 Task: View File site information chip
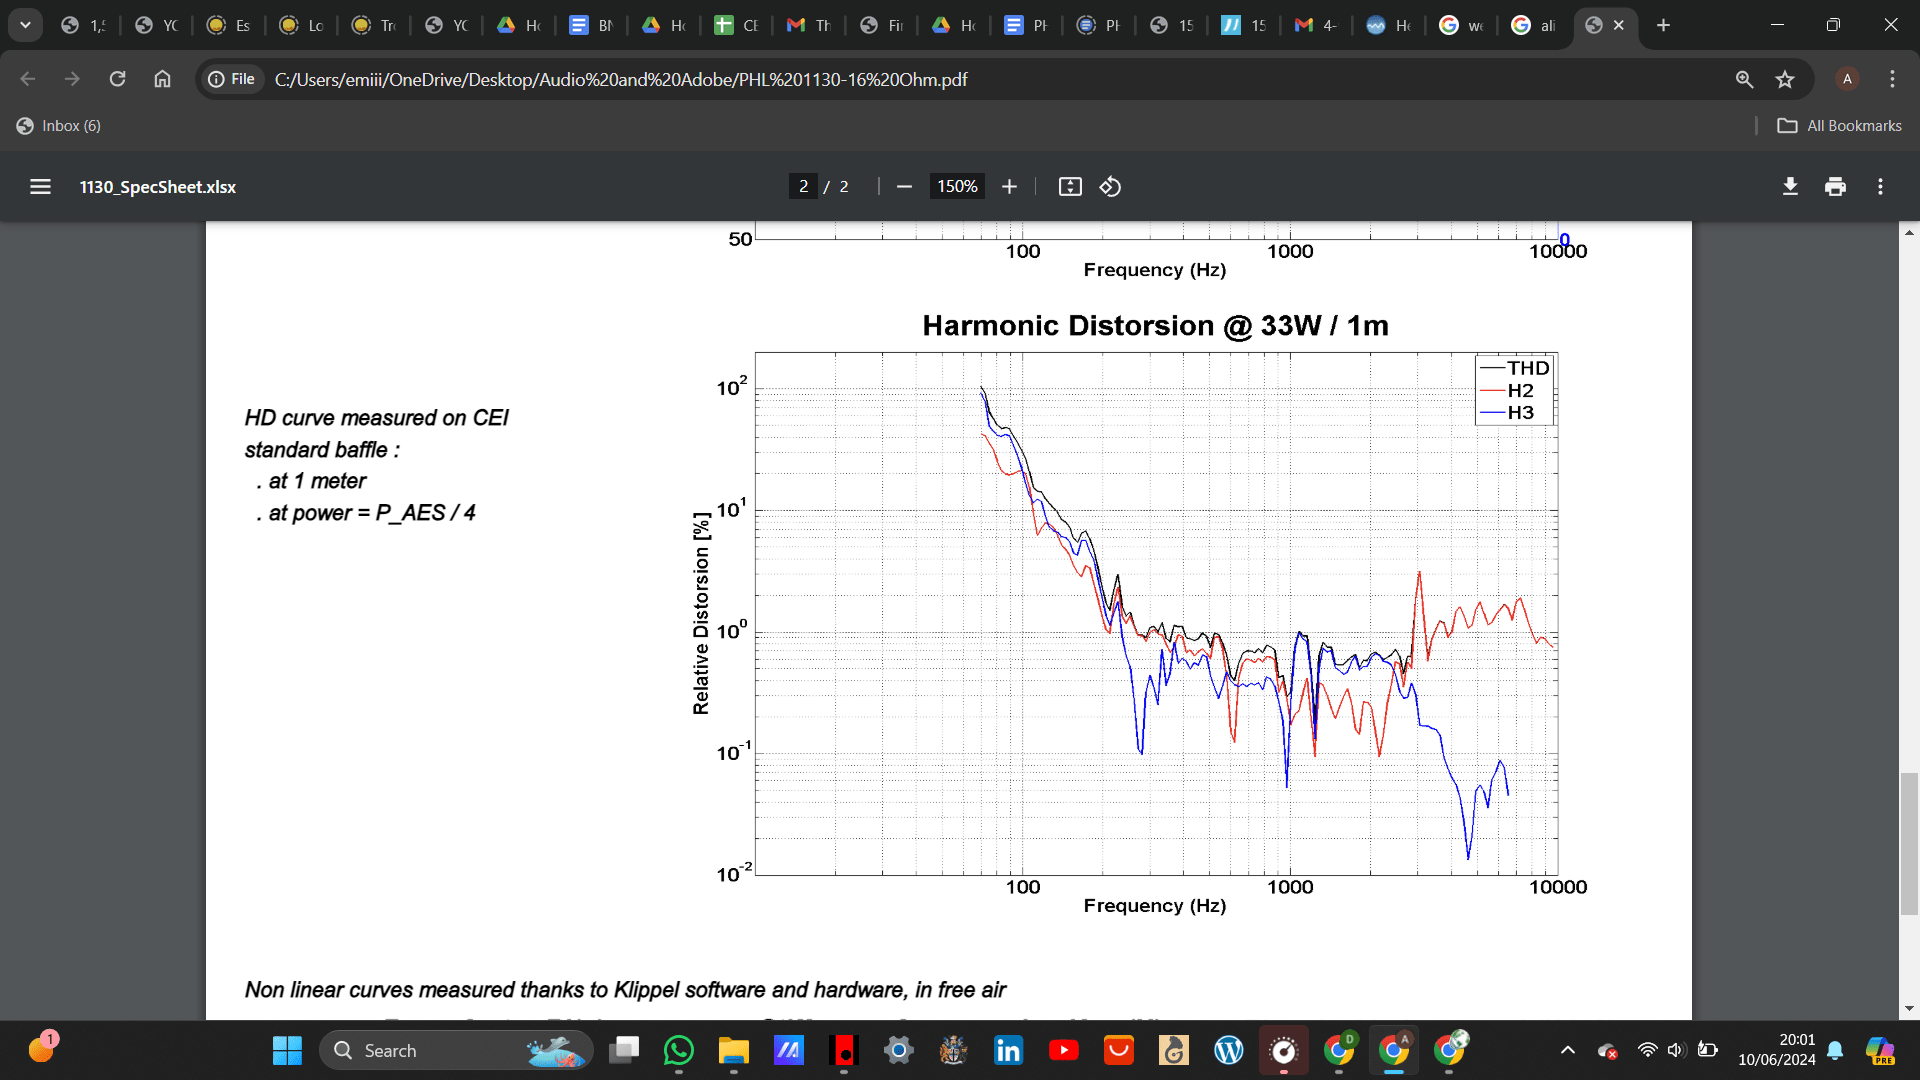232,79
